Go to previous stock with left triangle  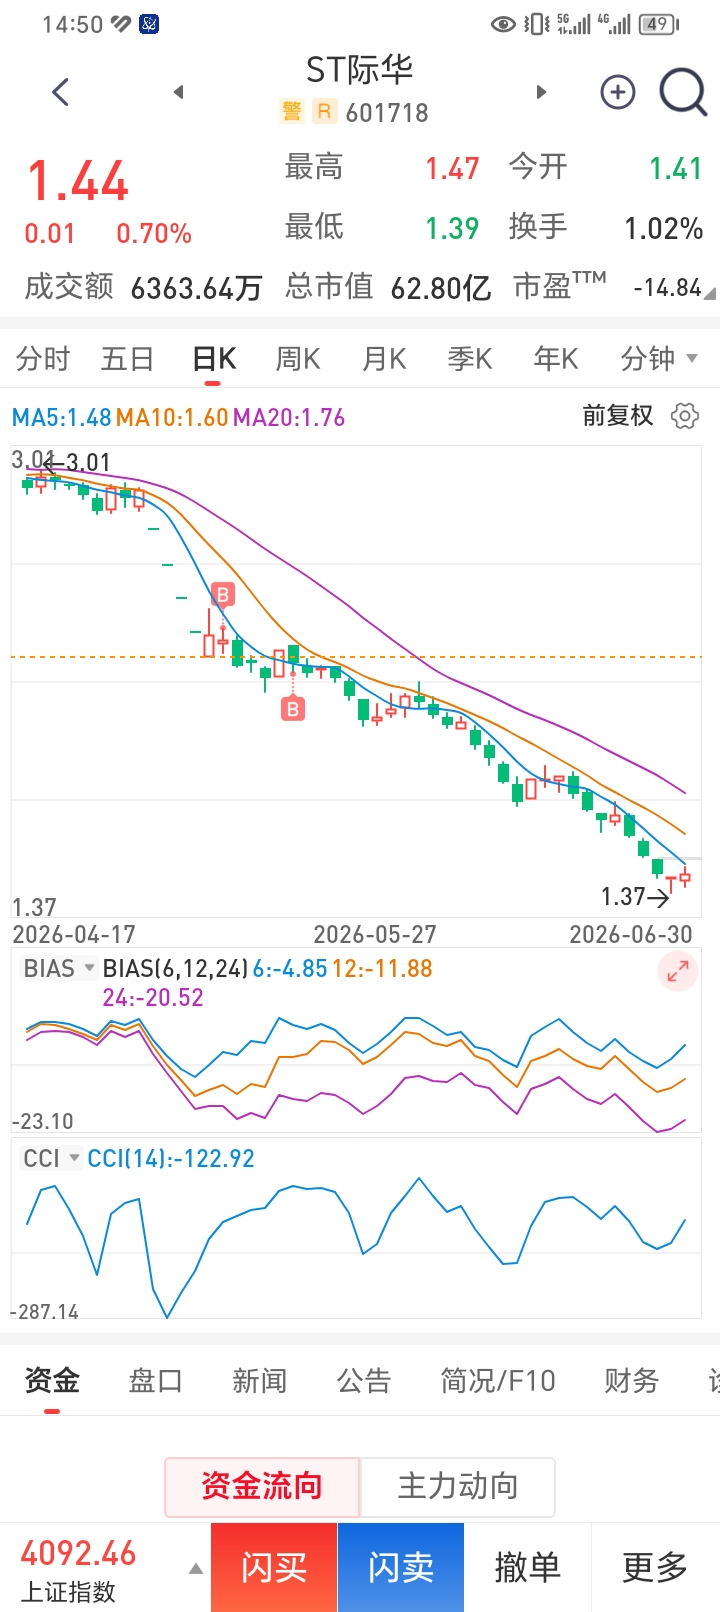pyautogui.click(x=178, y=92)
